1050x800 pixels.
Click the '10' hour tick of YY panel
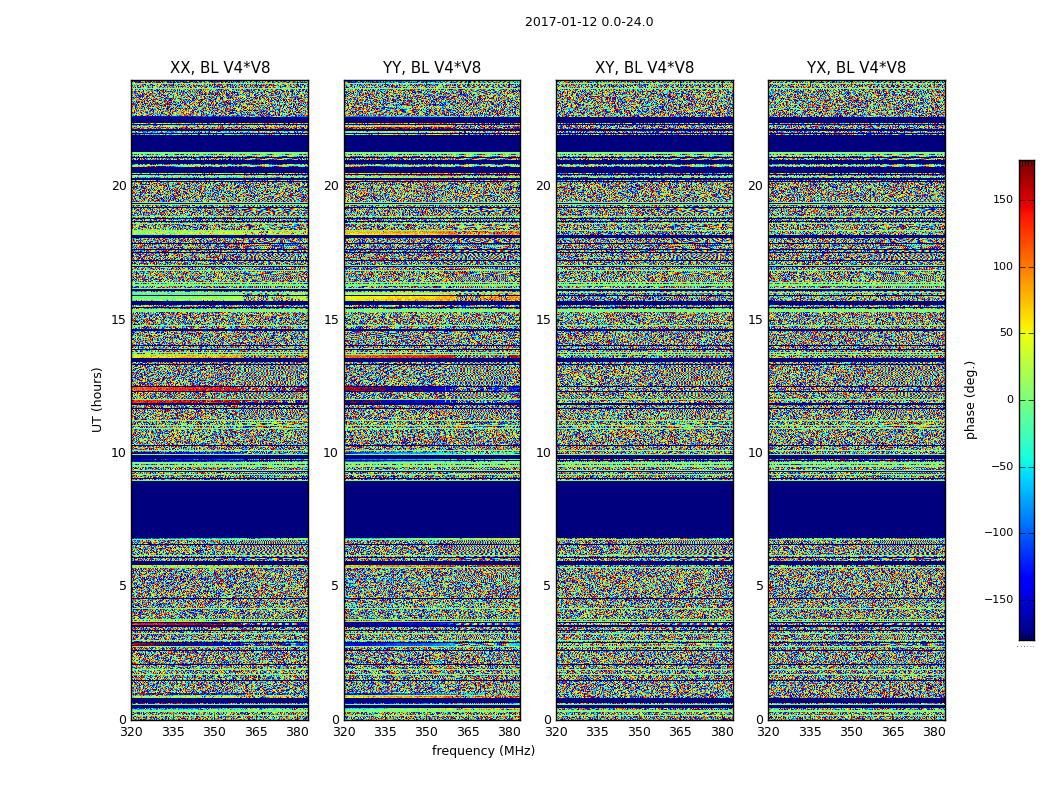click(331, 453)
